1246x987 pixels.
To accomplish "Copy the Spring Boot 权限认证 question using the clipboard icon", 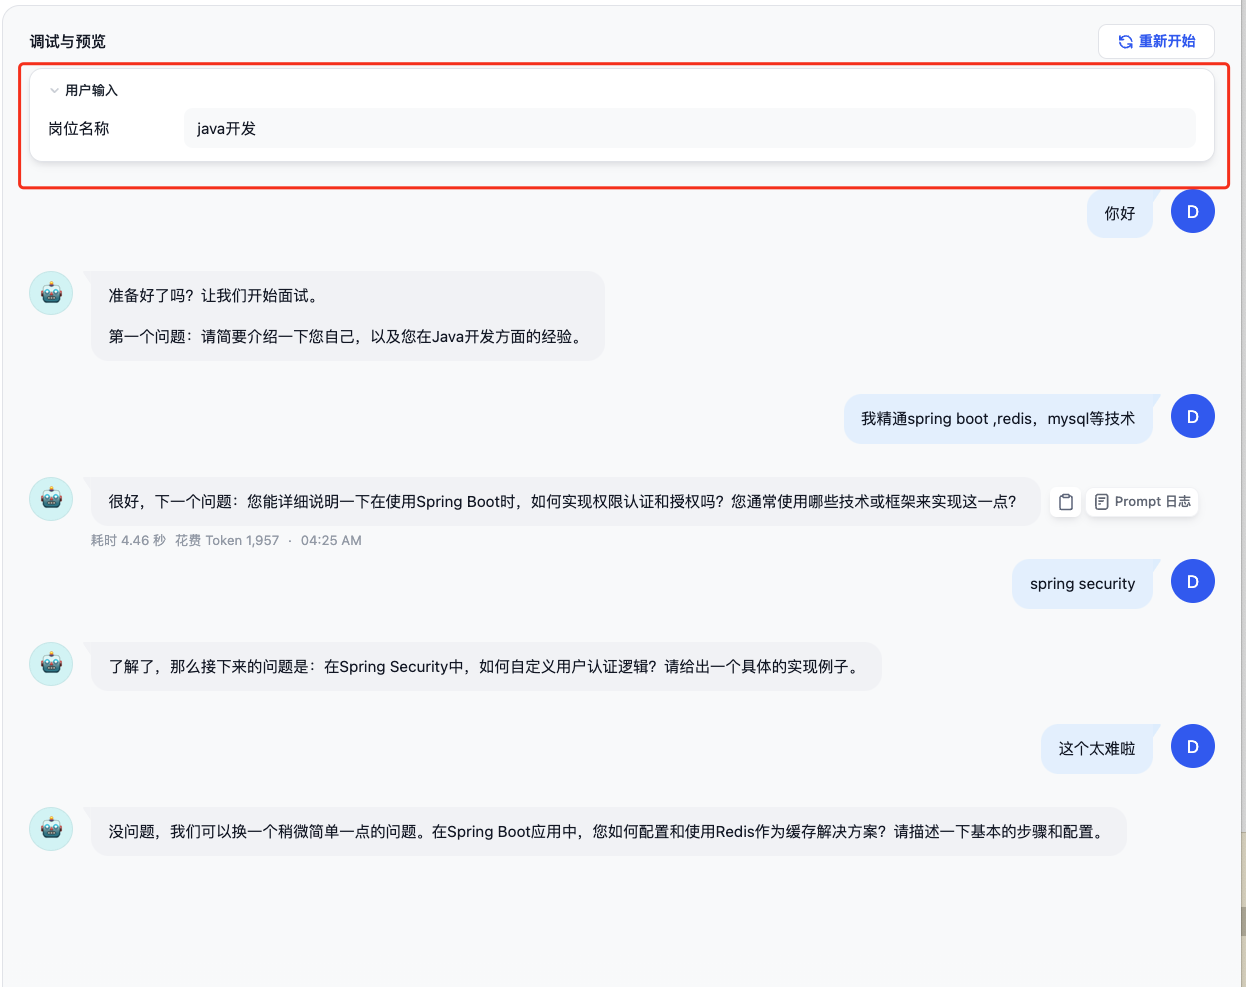I will click(1066, 502).
